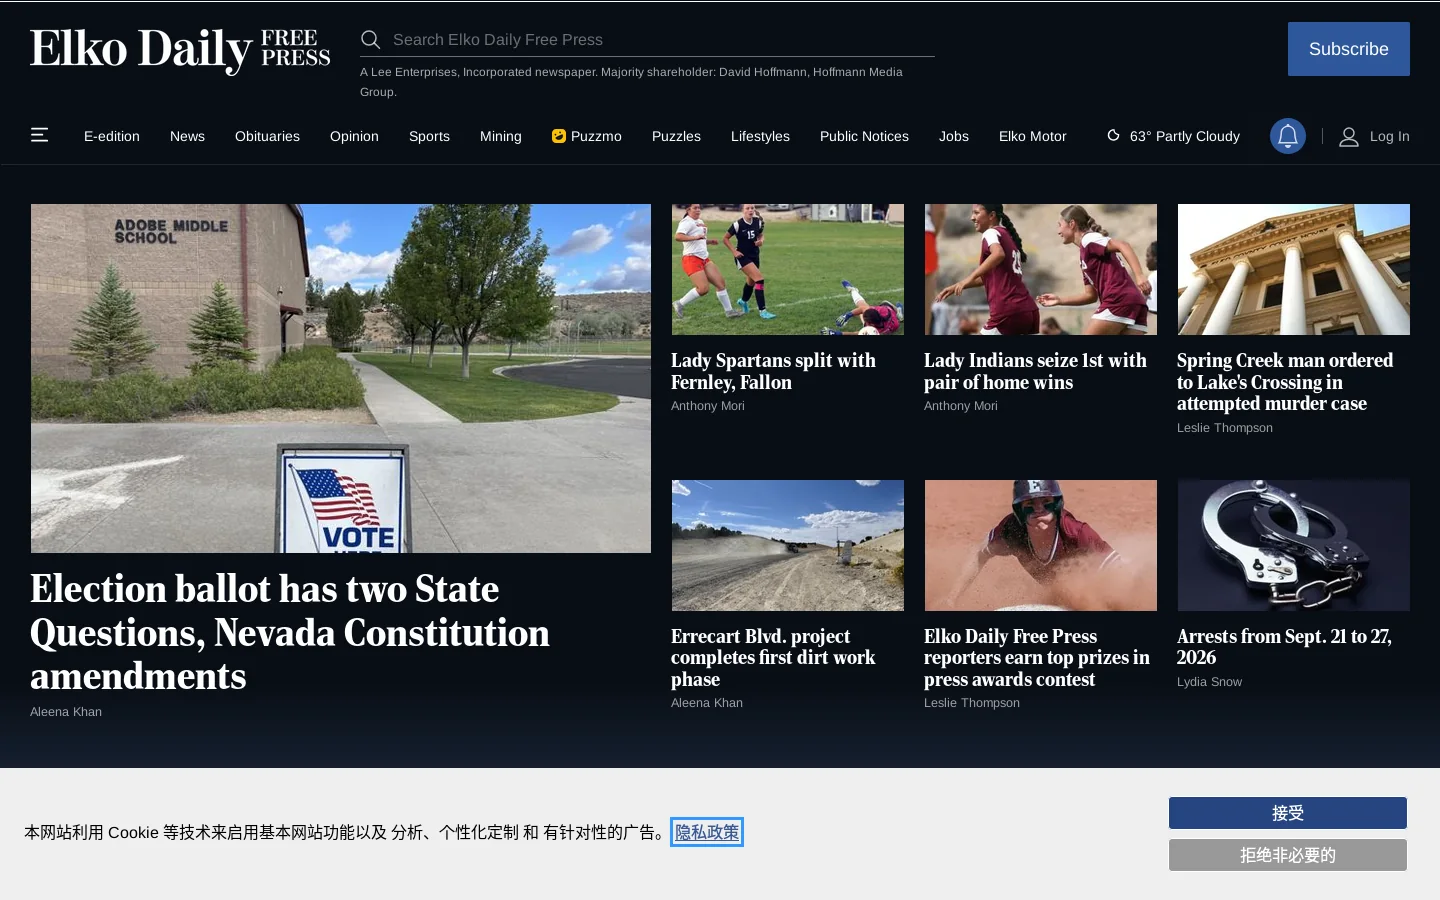Open the News section
This screenshot has height=900, width=1440.
pos(187,136)
